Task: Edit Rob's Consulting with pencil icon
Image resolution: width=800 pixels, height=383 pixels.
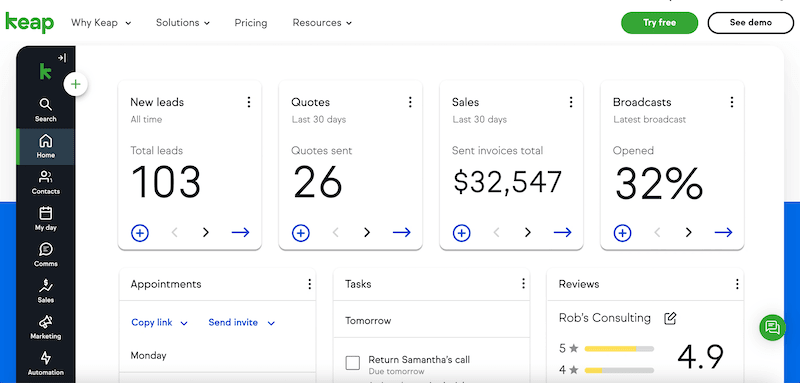Action: pyautogui.click(x=670, y=319)
